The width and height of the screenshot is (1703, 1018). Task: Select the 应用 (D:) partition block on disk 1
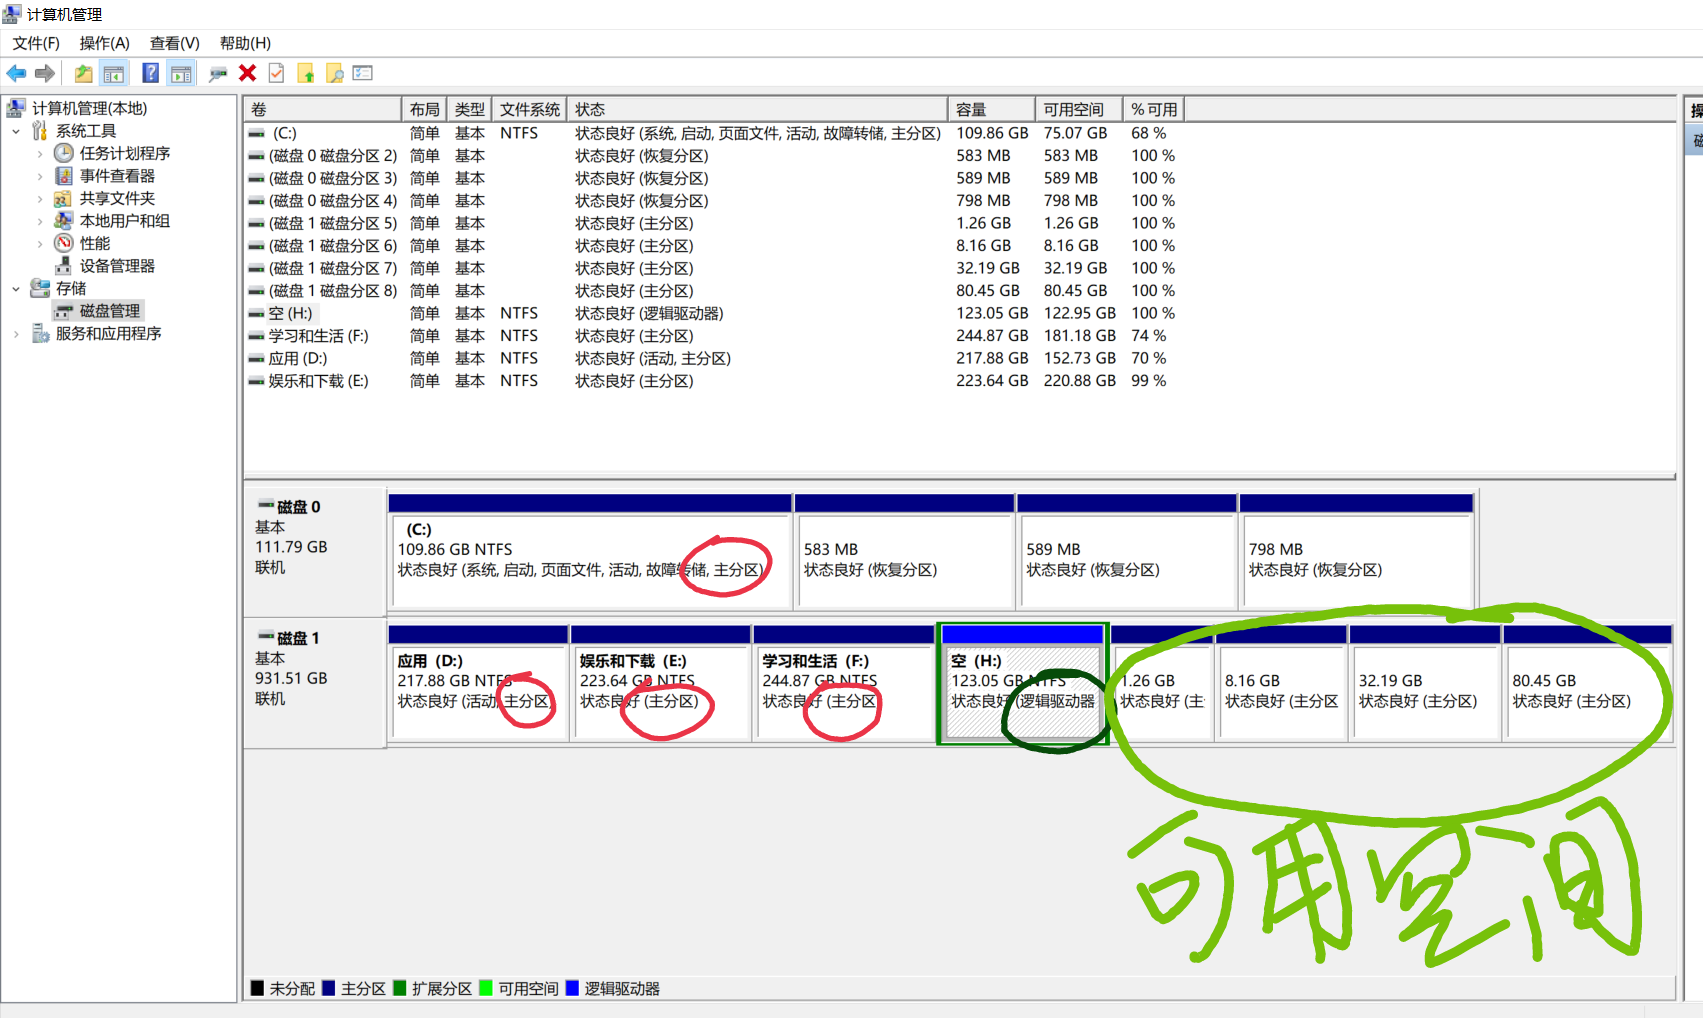click(478, 683)
